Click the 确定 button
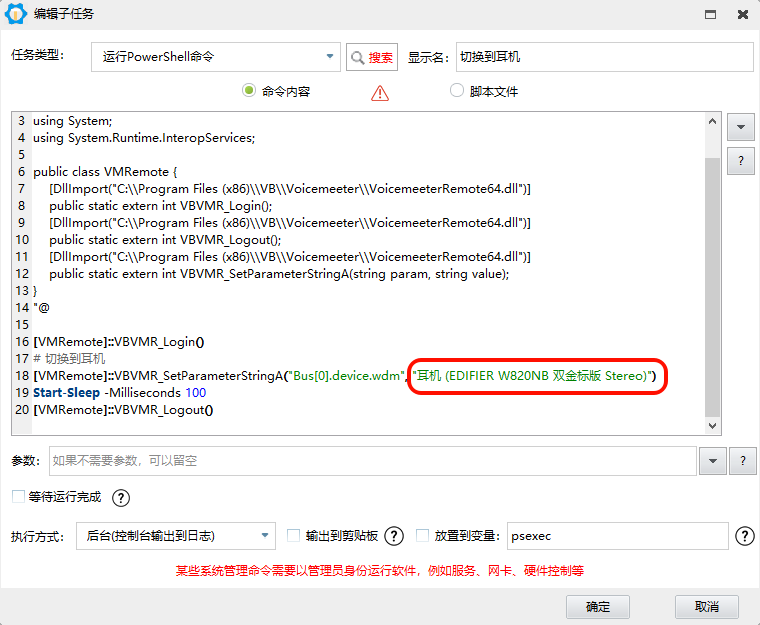 click(x=598, y=607)
